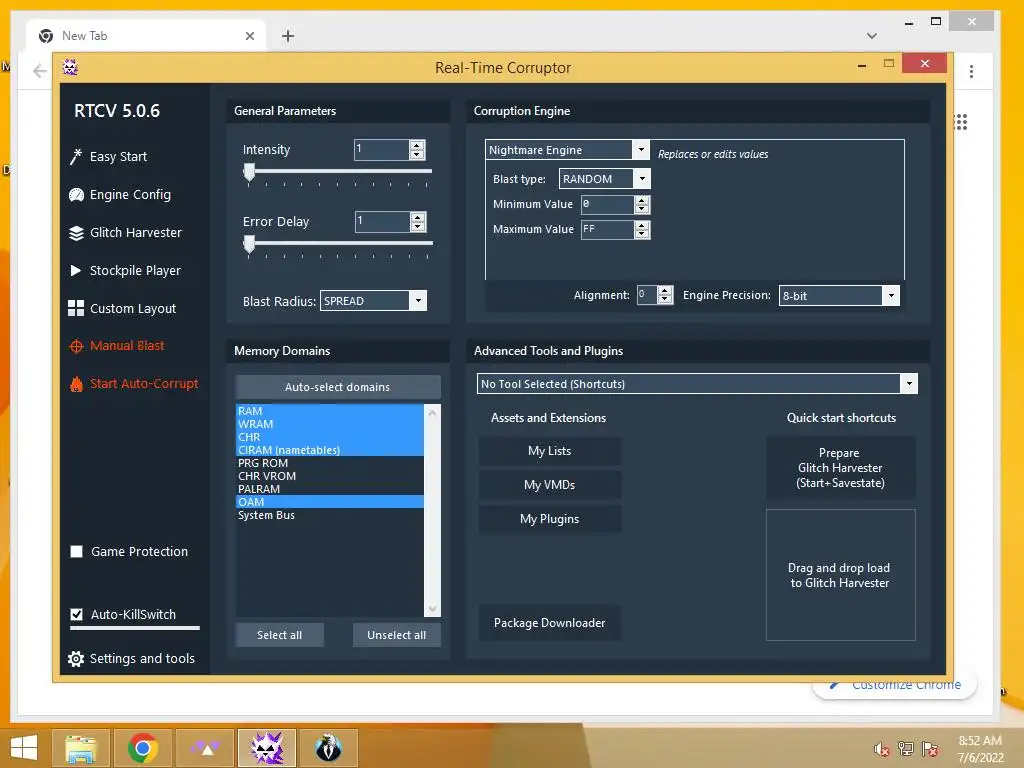Uncheck the Auto-KillSwitch checkbox
The image size is (1024, 768).
click(76, 615)
